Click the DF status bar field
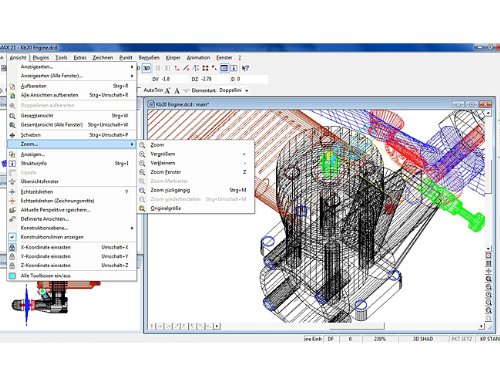 (x=330, y=339)
